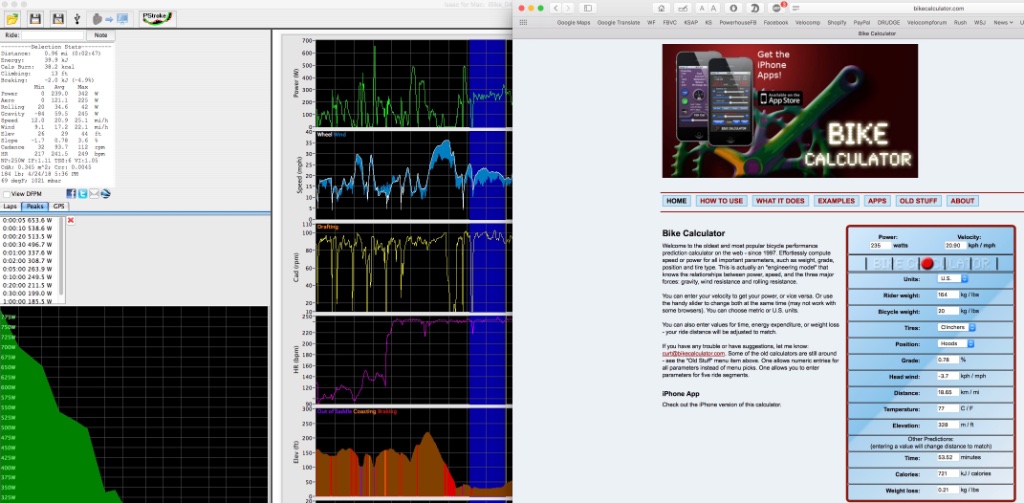Enable the View DFPM checkbox
Screen dimensions: 1024x503
[x=6, y=194]
